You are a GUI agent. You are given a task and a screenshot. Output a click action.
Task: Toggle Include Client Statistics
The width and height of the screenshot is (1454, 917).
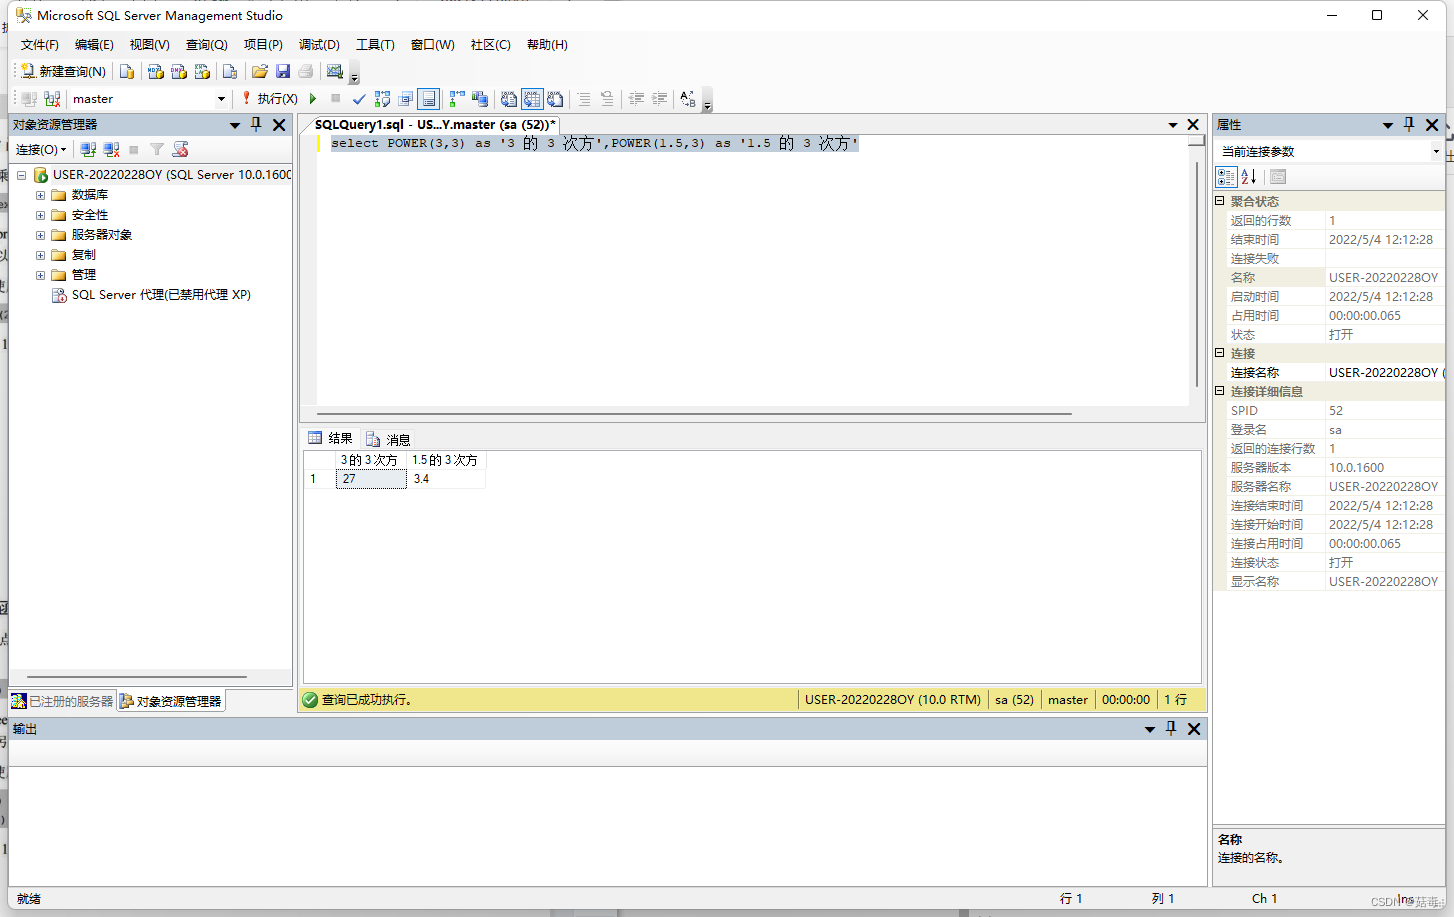pyautogui.click(x=480, y=99)
